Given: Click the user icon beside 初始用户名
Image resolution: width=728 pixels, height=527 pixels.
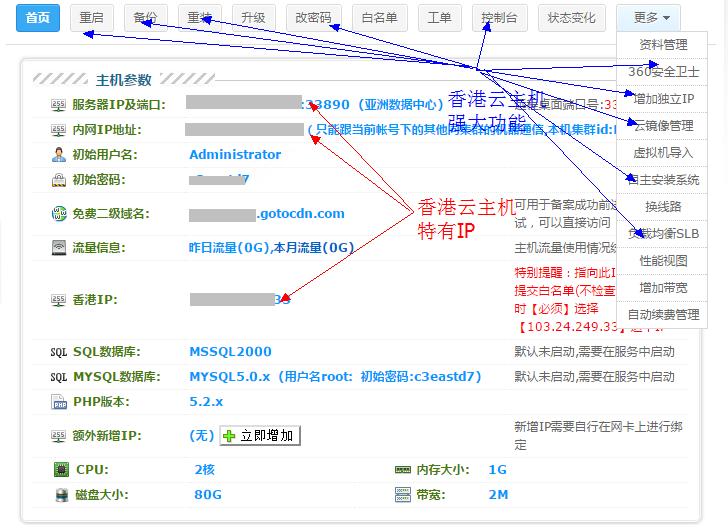Looking at the screenshot, I should point(59,154).
